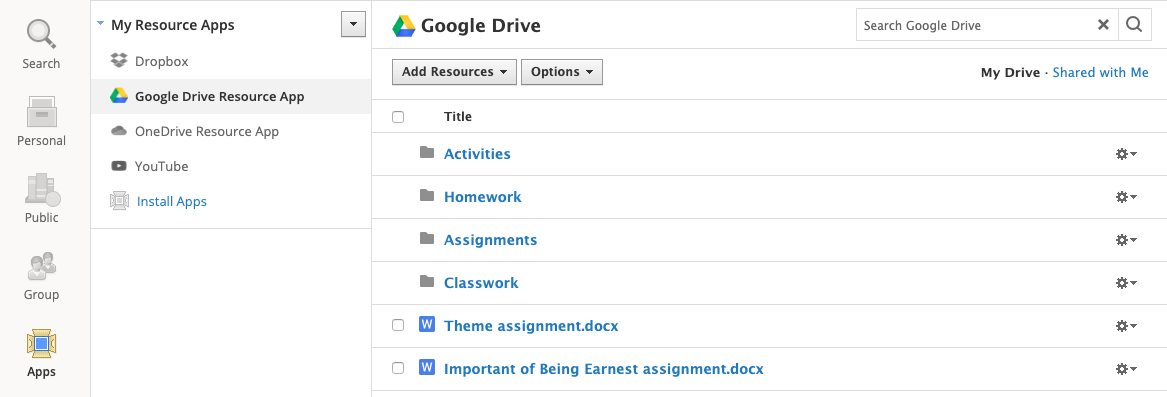Switch to Shared with Me view
Image resolution: width=1167 pixels, height=397 pixels.
pyautogui.click(x=1100, y=72)
